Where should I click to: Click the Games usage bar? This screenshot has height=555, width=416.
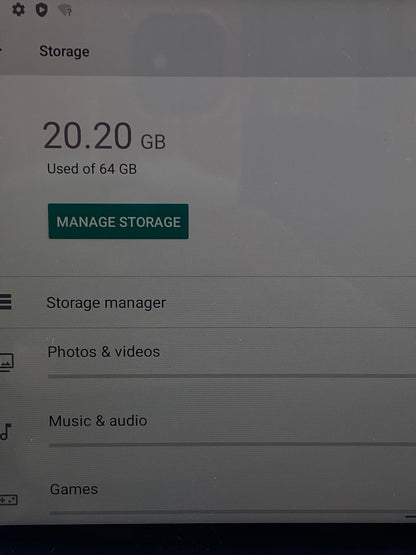click(233, 512)
